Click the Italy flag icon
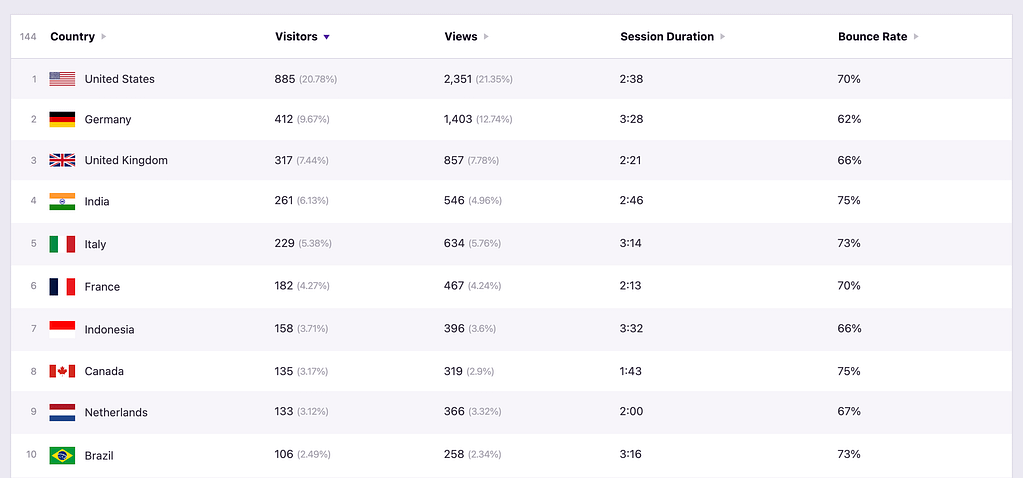Screen dimensions: 1023x478 62,244
